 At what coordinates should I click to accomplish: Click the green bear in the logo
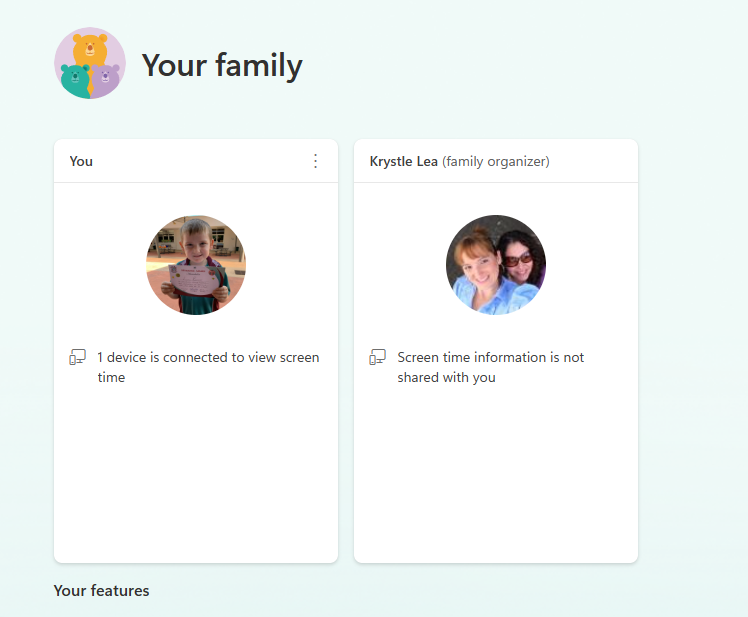(75, 80)
